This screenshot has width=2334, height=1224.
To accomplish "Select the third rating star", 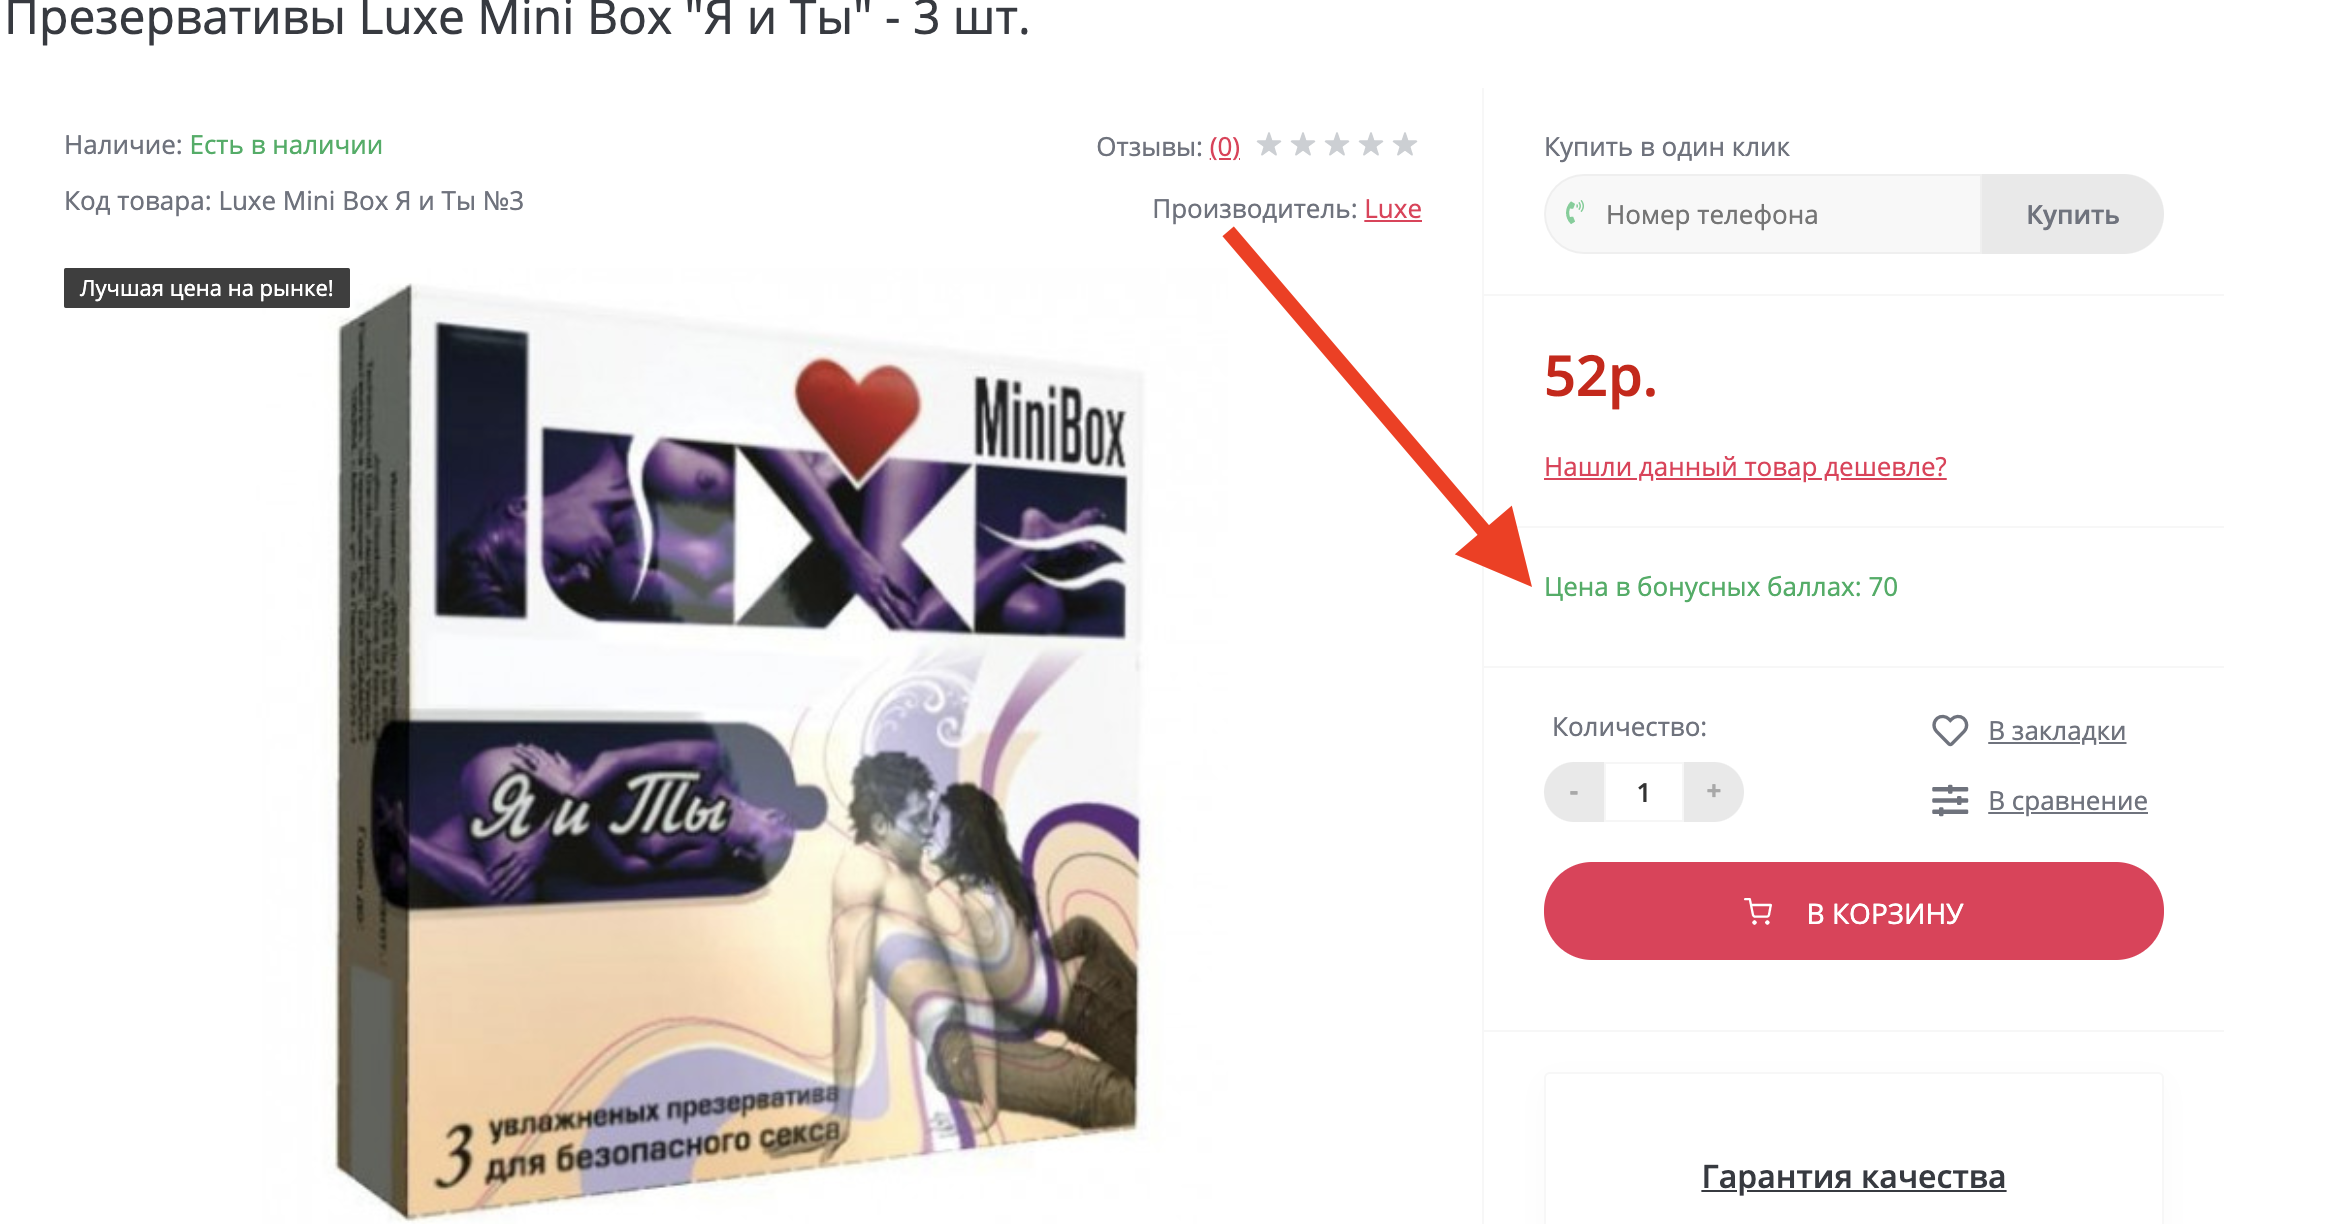I will 1337,145.
